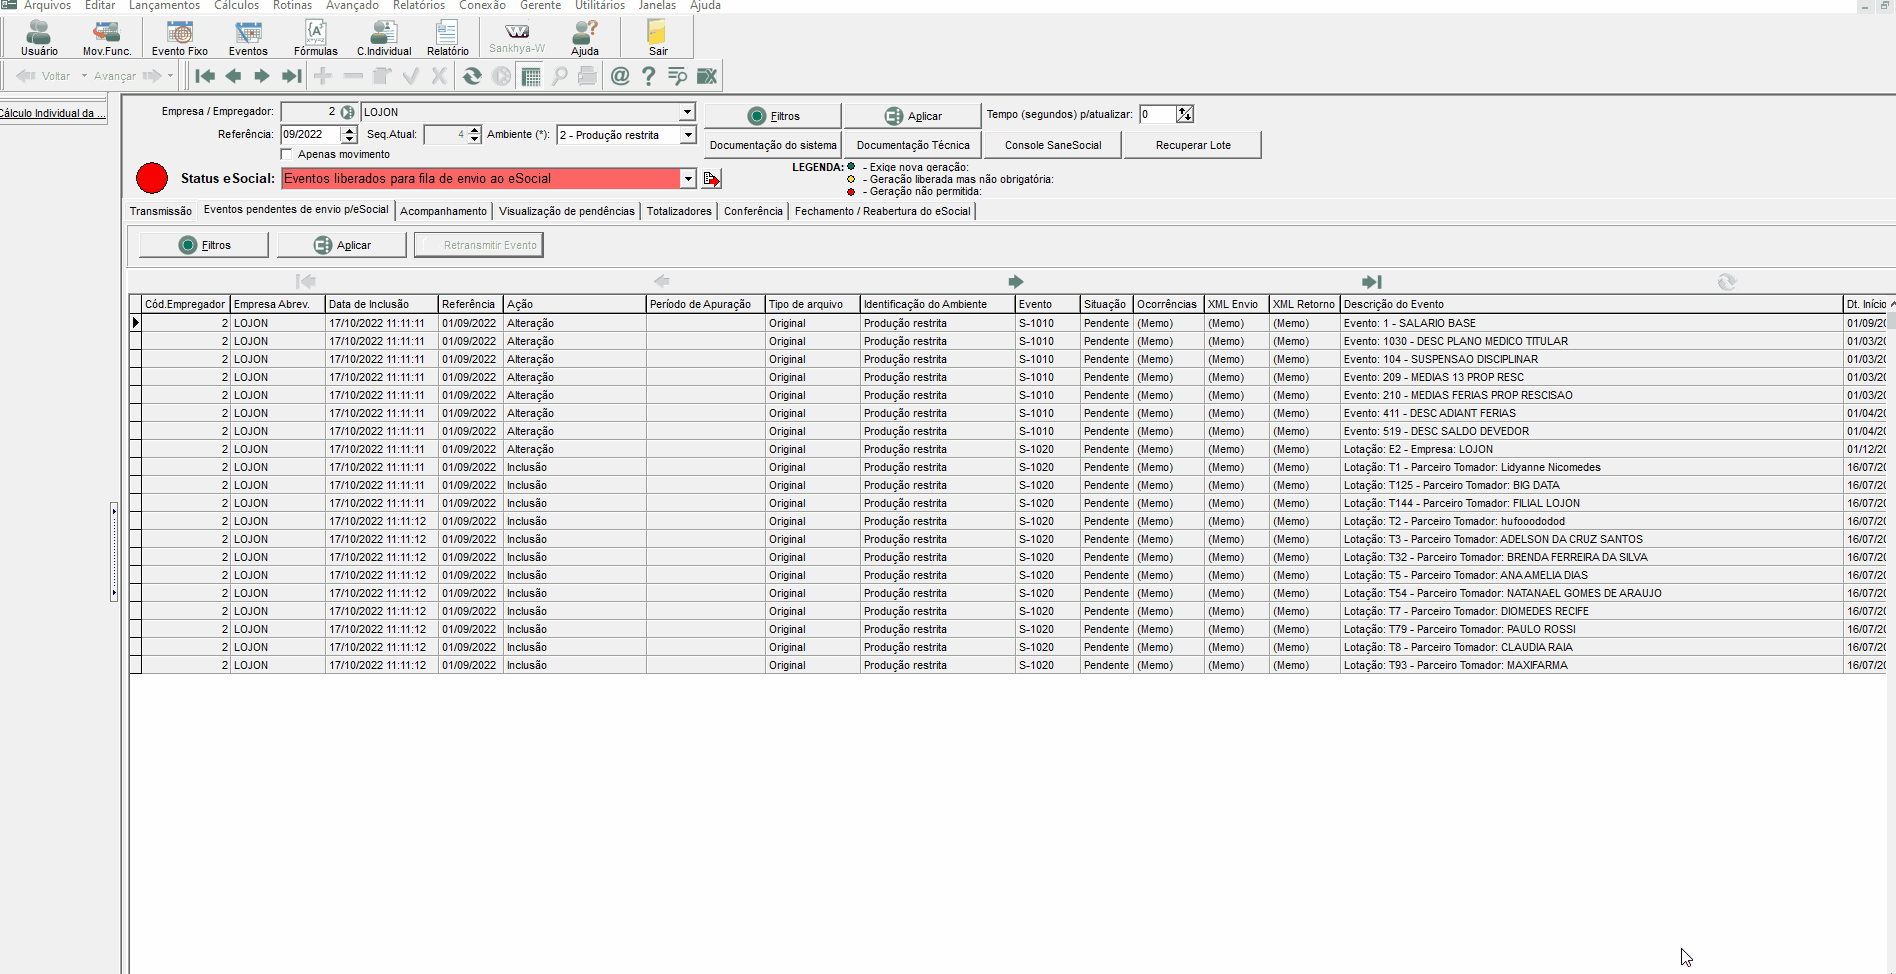Open the Evento Fixo screen

pyautogui.click(x=180, y=38)
